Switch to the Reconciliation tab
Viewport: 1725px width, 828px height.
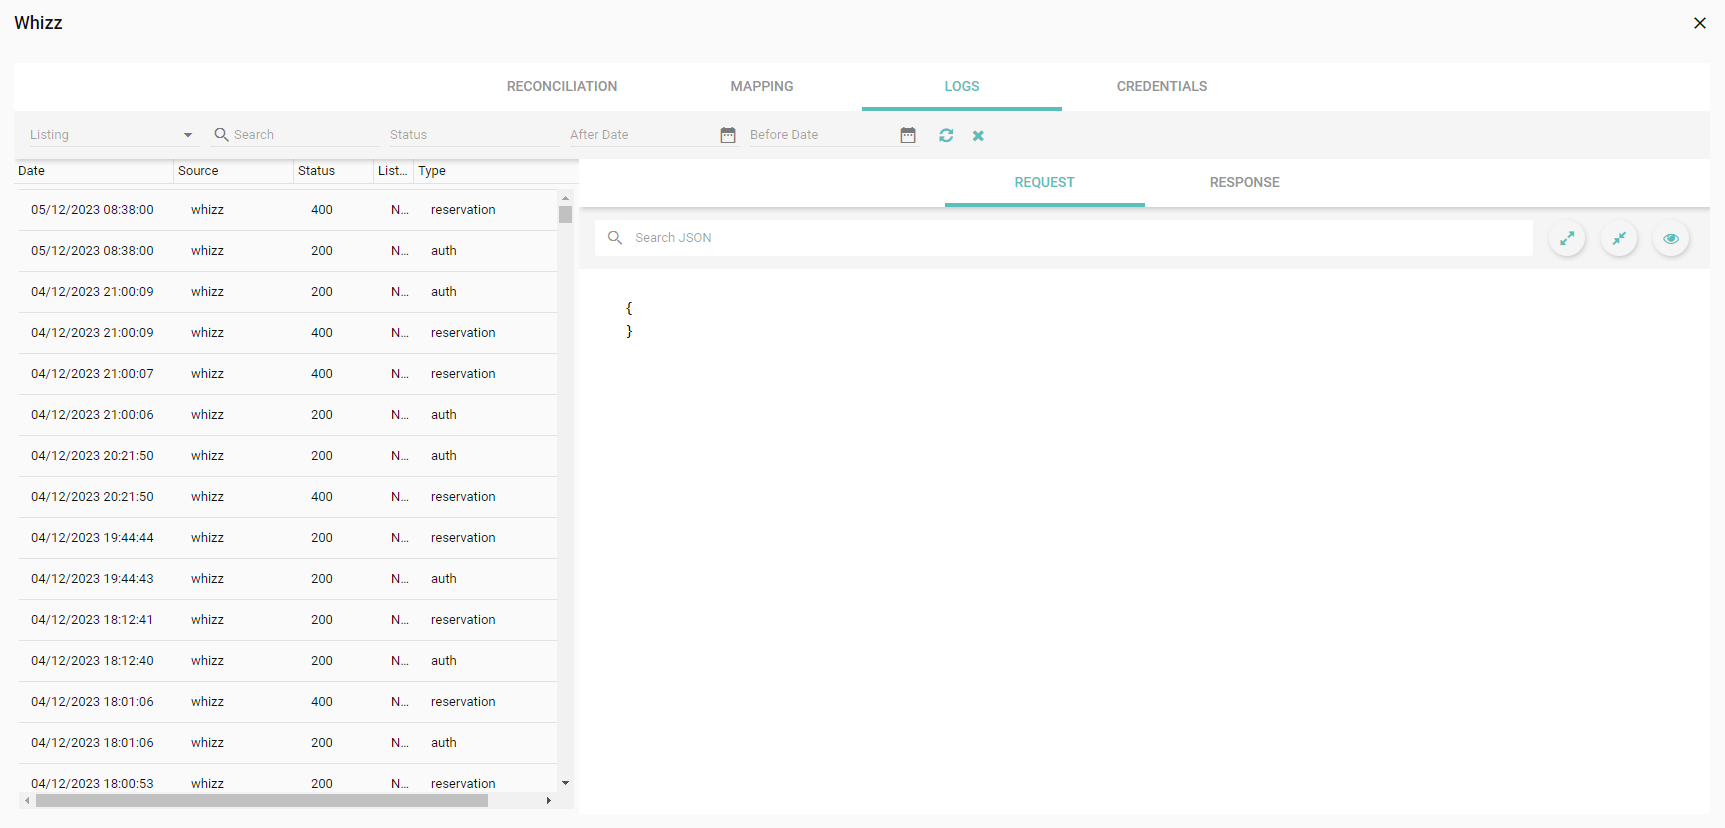[x=562, y=87]
